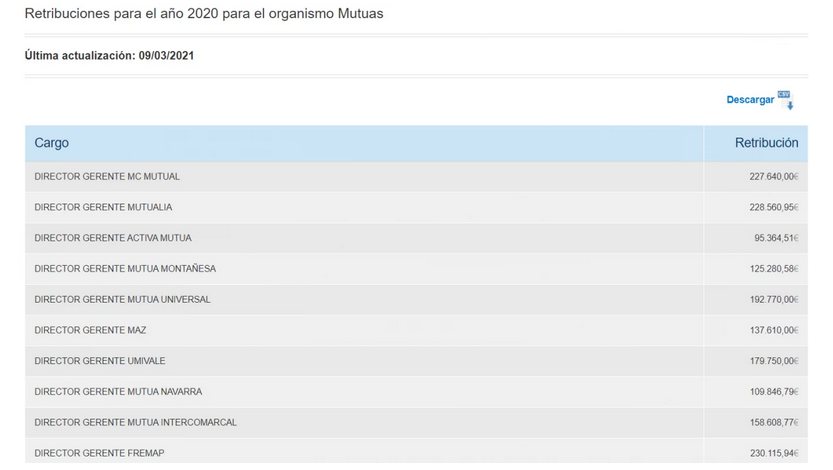Viewport: 833px width, 470px height.
Task: Select the DIRECTOR GERENTE MUTUA NAVARRA row
Action: [416, 392]
